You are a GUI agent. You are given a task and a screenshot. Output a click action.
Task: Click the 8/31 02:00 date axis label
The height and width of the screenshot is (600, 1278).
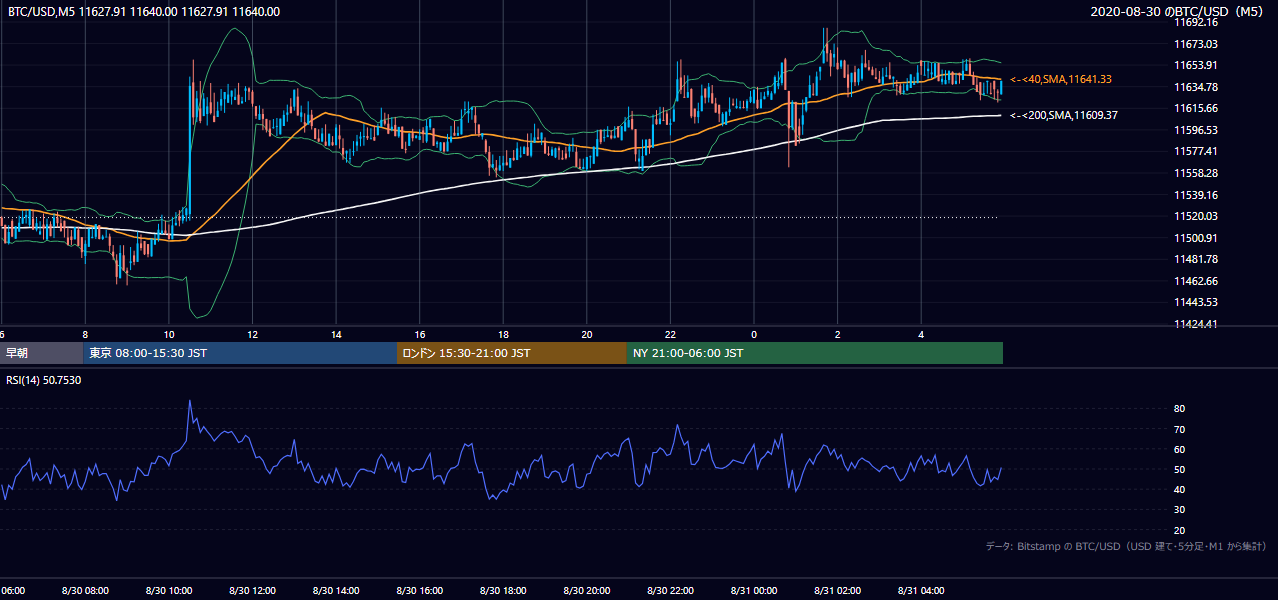(x=838, y=591)
